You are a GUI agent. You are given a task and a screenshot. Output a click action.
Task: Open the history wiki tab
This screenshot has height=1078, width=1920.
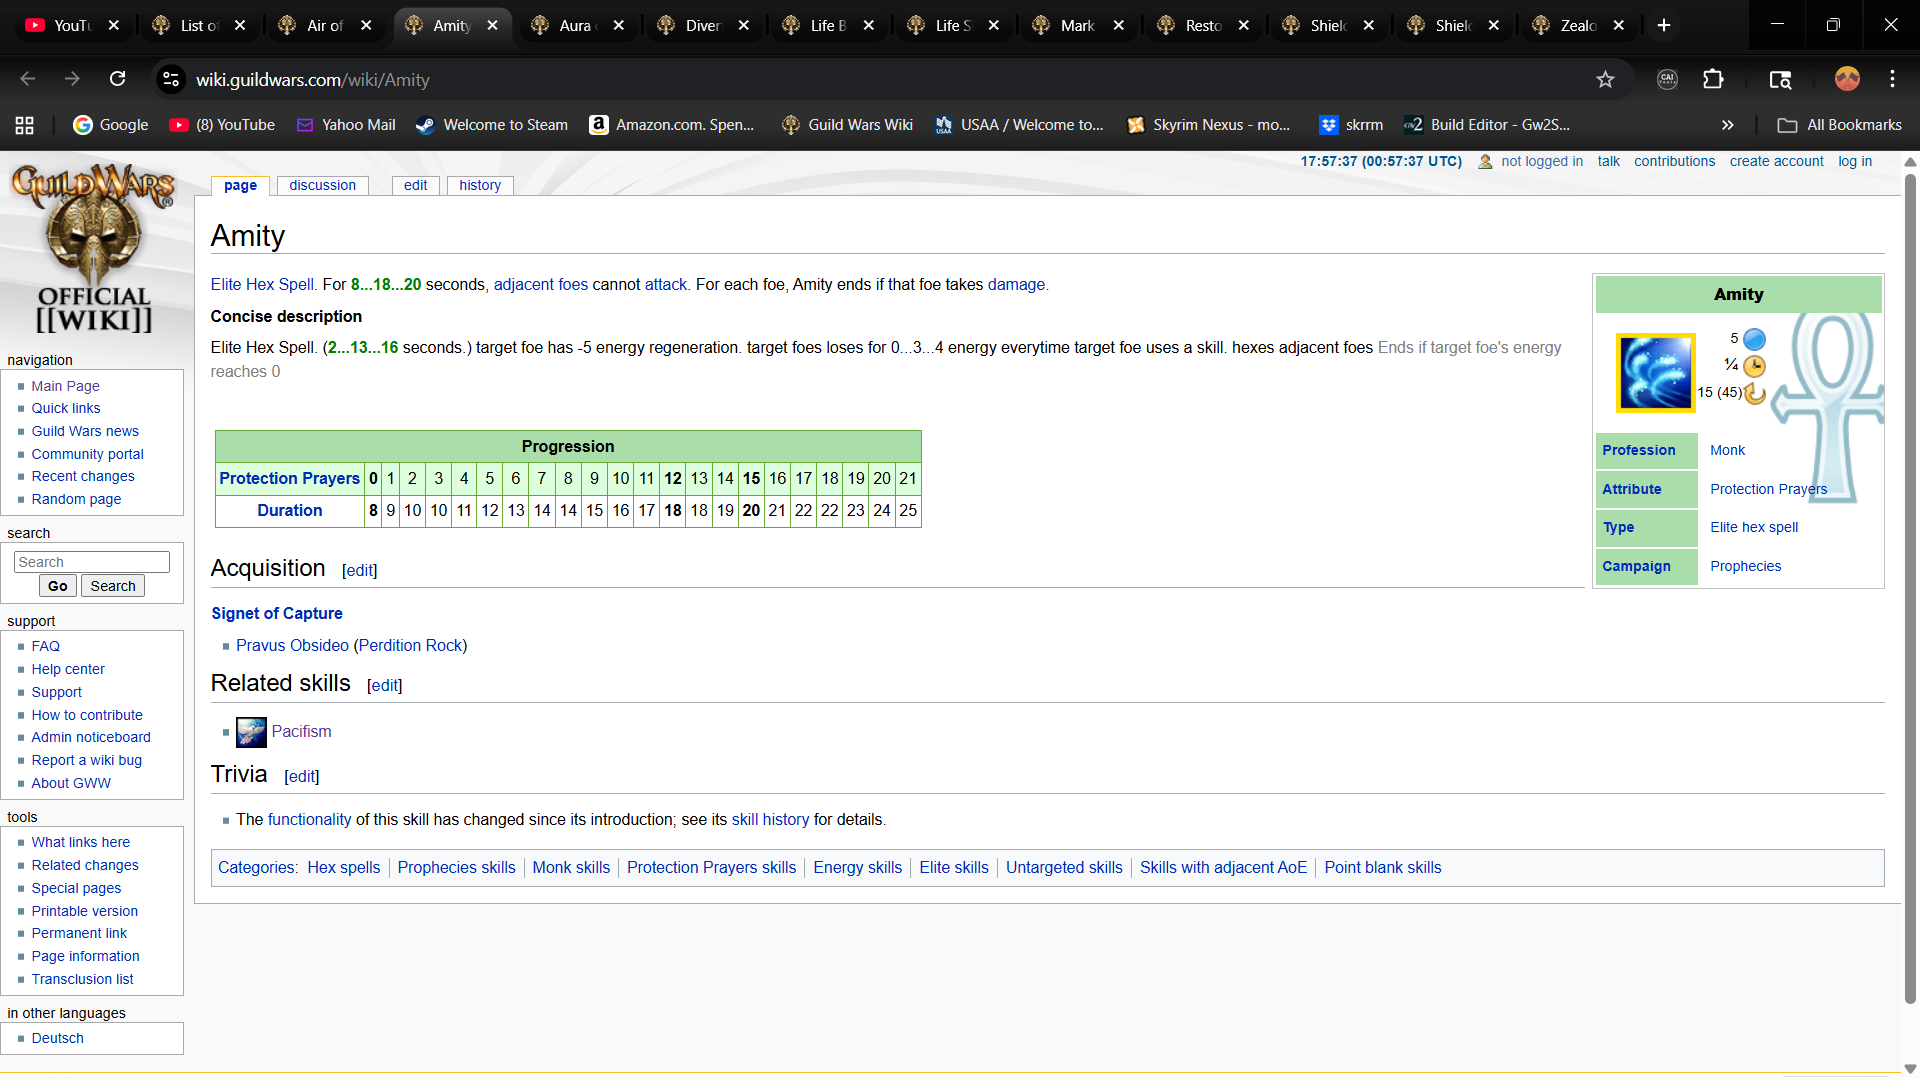tap(480, 185)
